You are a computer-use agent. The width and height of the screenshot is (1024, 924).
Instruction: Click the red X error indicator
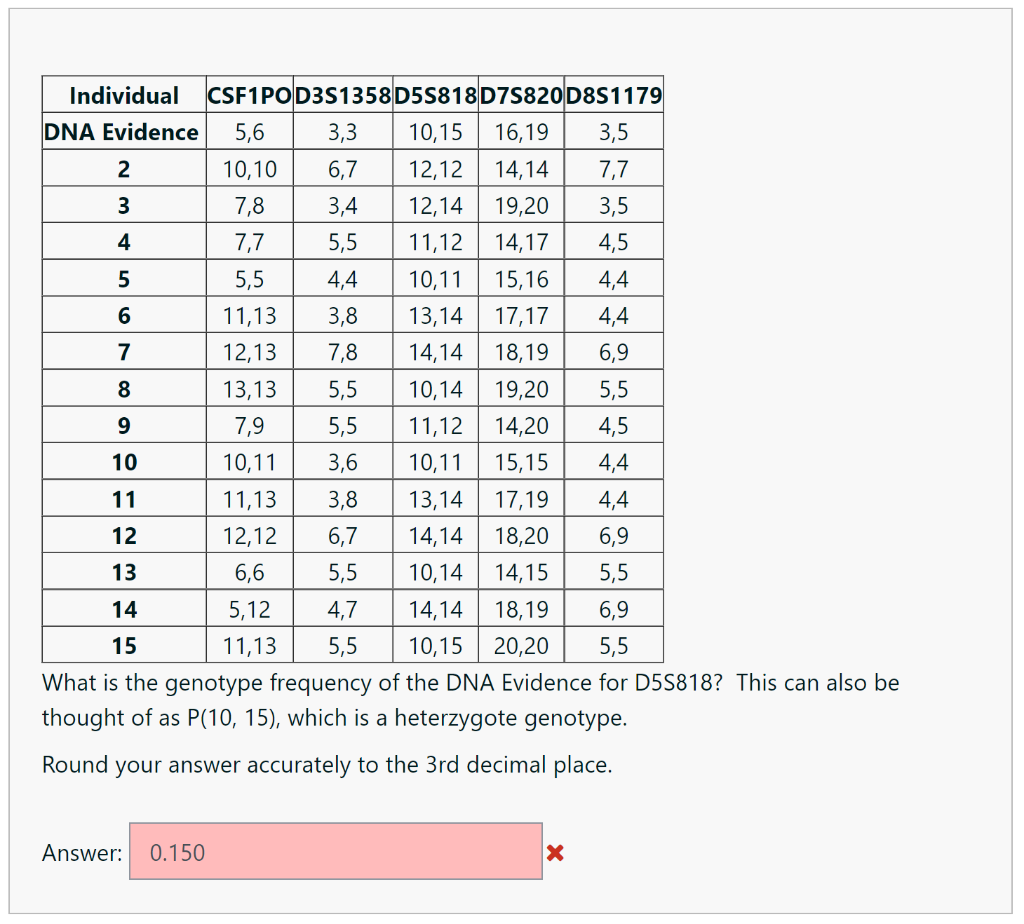[x=557, y=852]
